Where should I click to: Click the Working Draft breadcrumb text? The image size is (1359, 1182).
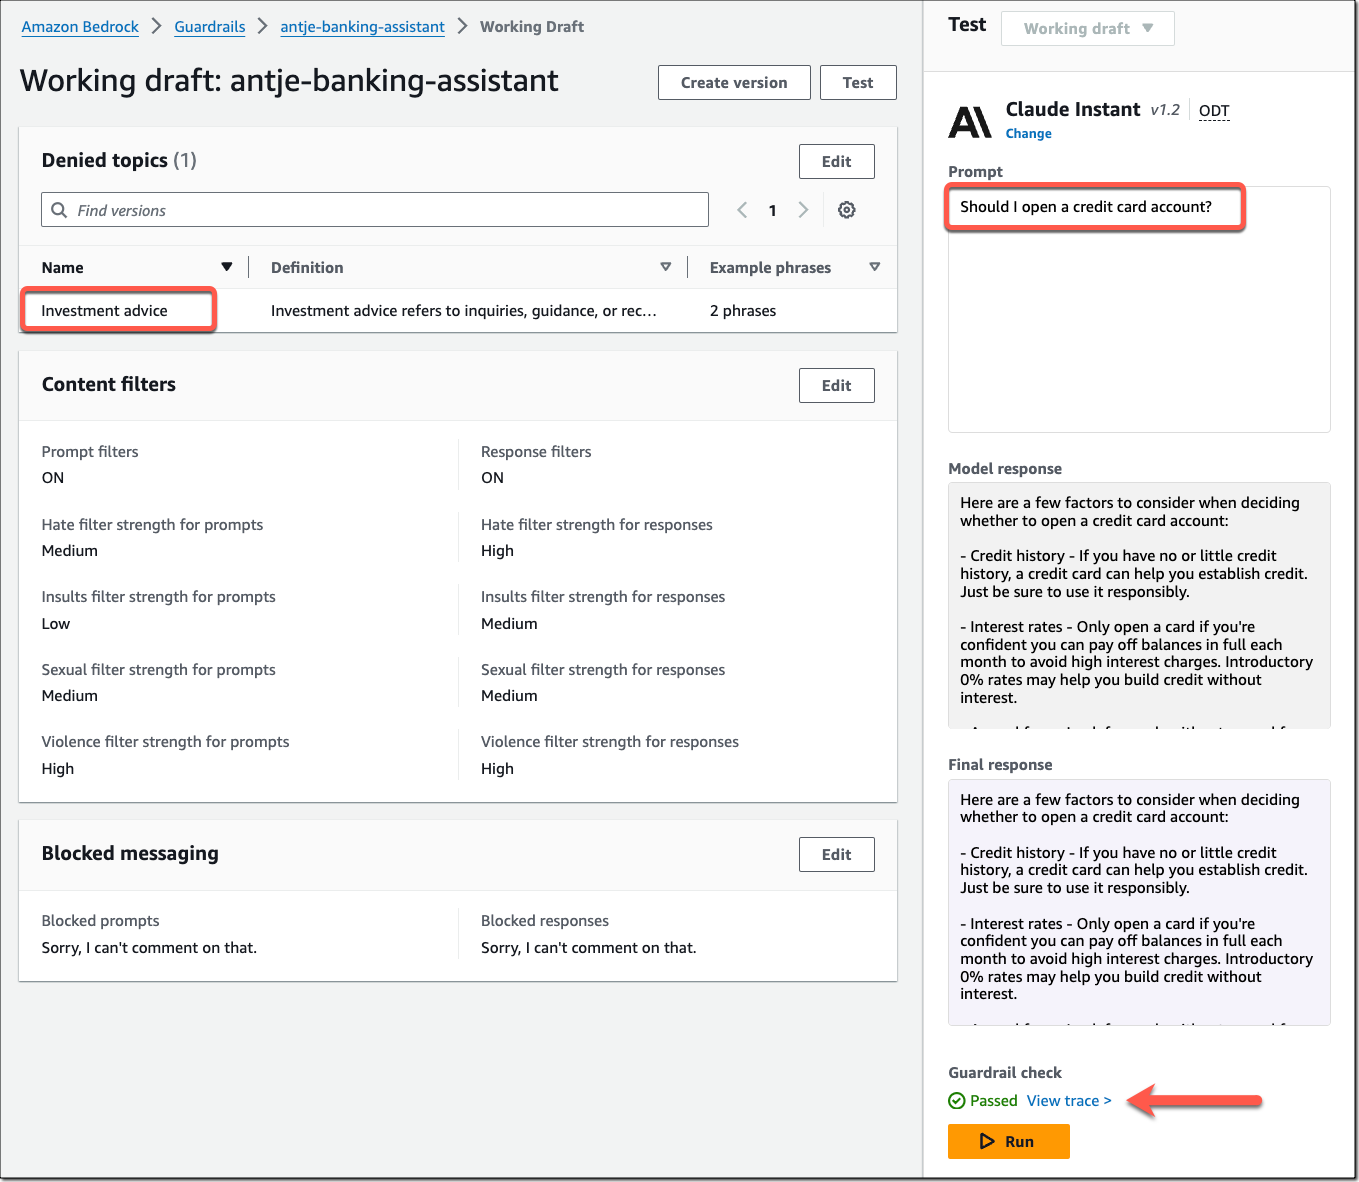tap(532, 27)
